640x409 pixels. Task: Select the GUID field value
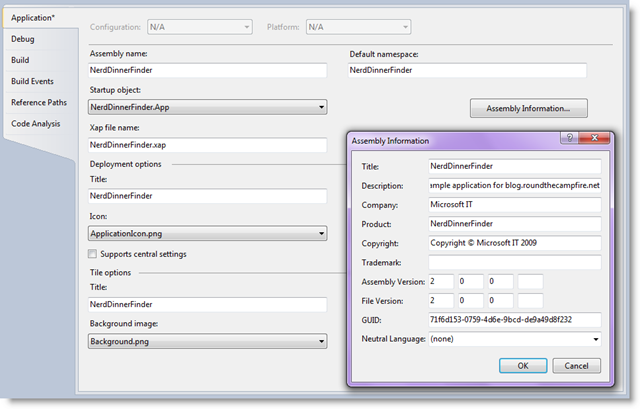click(x=515, y=320)
